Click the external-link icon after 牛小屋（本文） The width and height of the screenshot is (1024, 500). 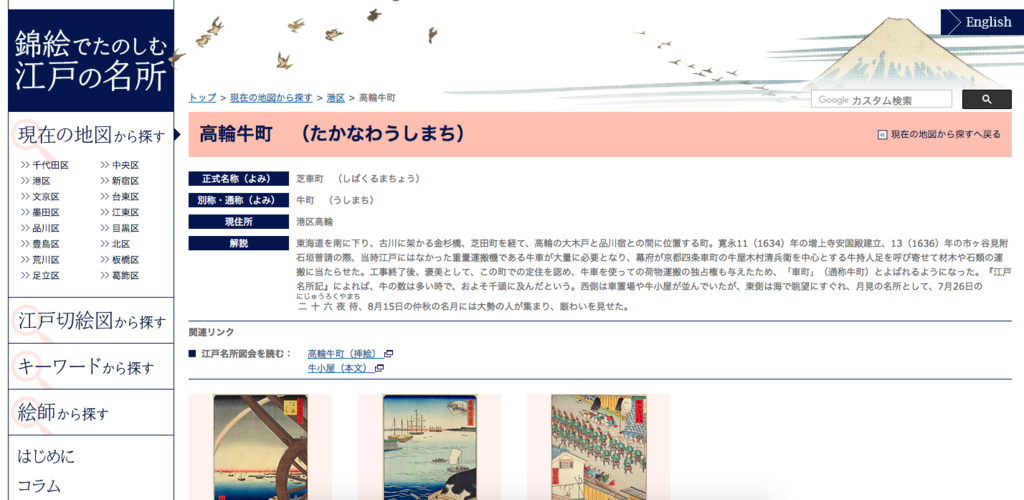tap(379, 368)
